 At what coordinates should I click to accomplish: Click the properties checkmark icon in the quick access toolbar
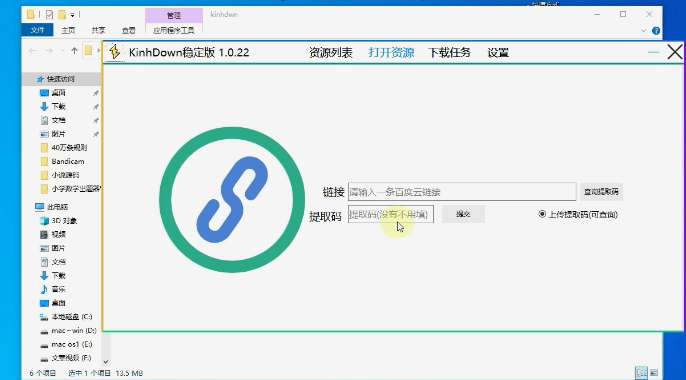[49, 14]
